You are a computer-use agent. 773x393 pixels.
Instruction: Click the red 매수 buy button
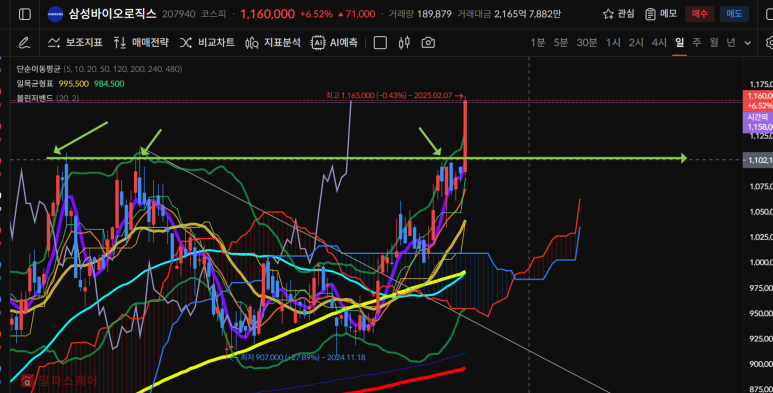tap(699, 14)
